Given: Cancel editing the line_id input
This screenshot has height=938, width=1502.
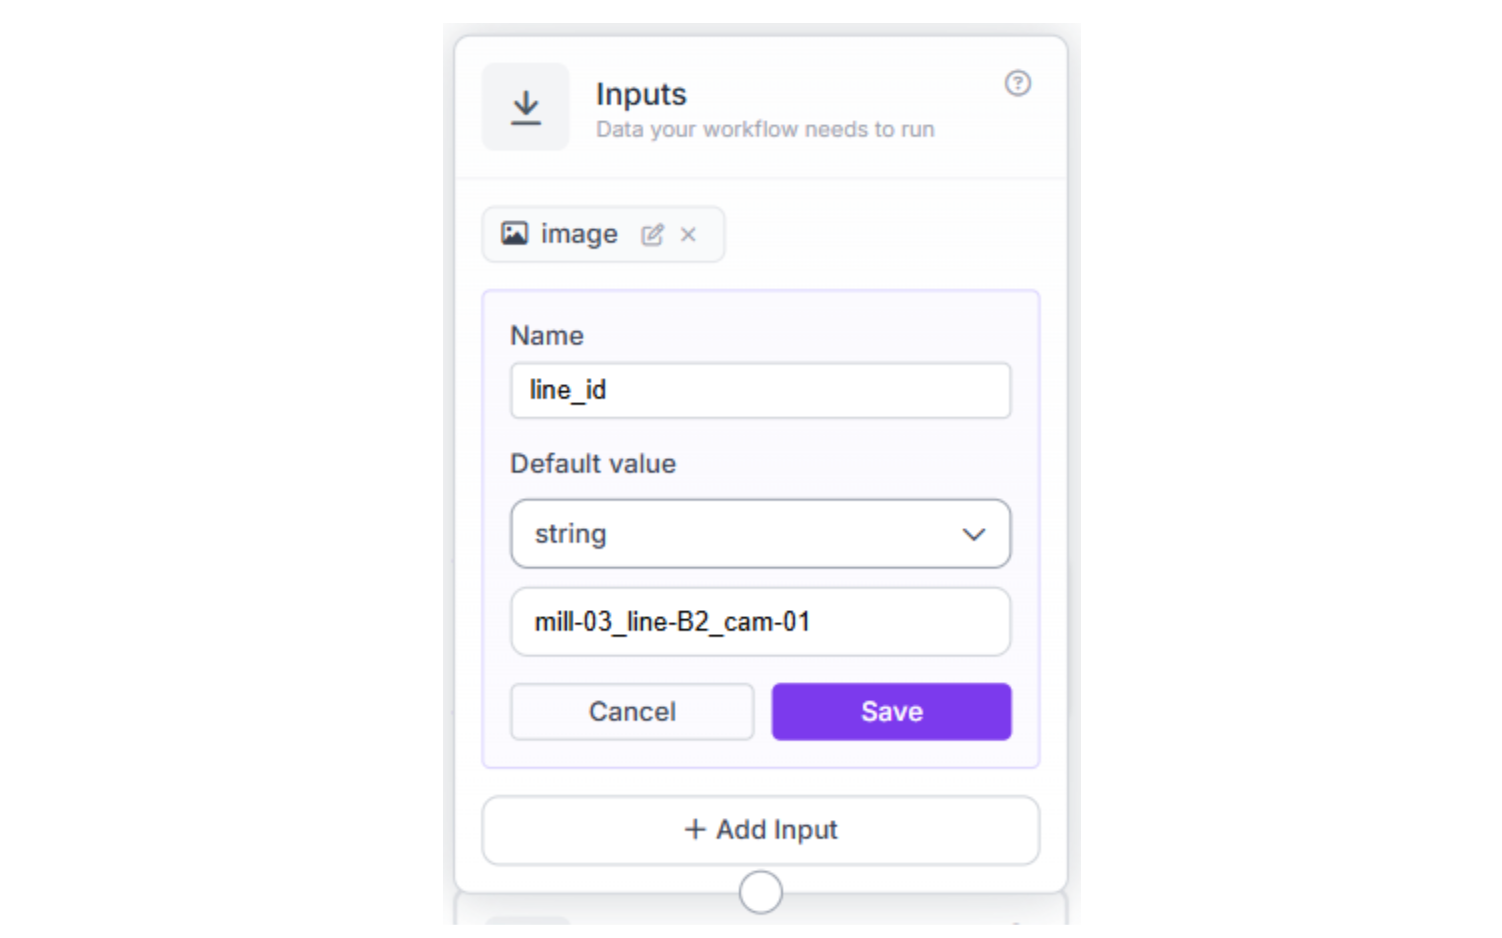Looking at the screenshot, I should pyautogui.click(x=632, y=712).
